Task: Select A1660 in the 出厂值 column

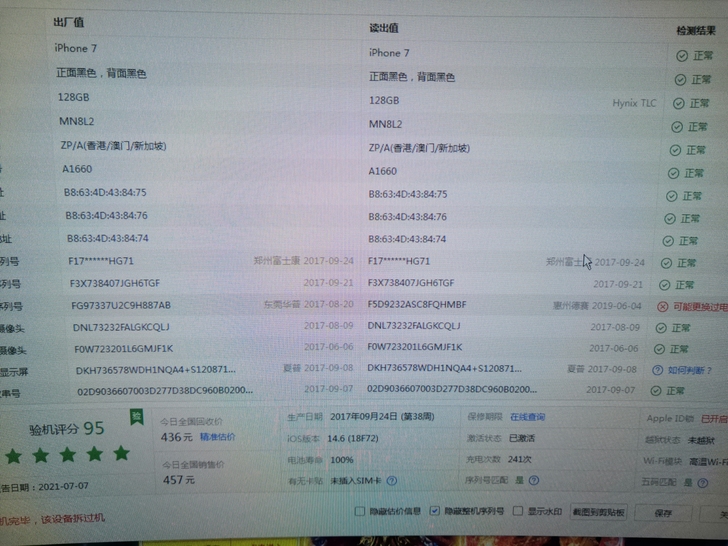Action: point(77,169)
